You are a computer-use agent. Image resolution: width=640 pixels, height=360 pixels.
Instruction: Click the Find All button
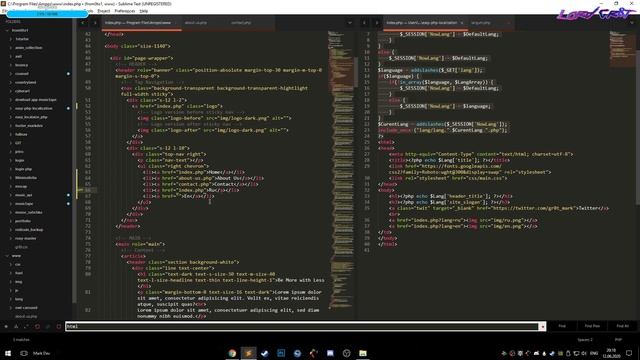(622, 326)
